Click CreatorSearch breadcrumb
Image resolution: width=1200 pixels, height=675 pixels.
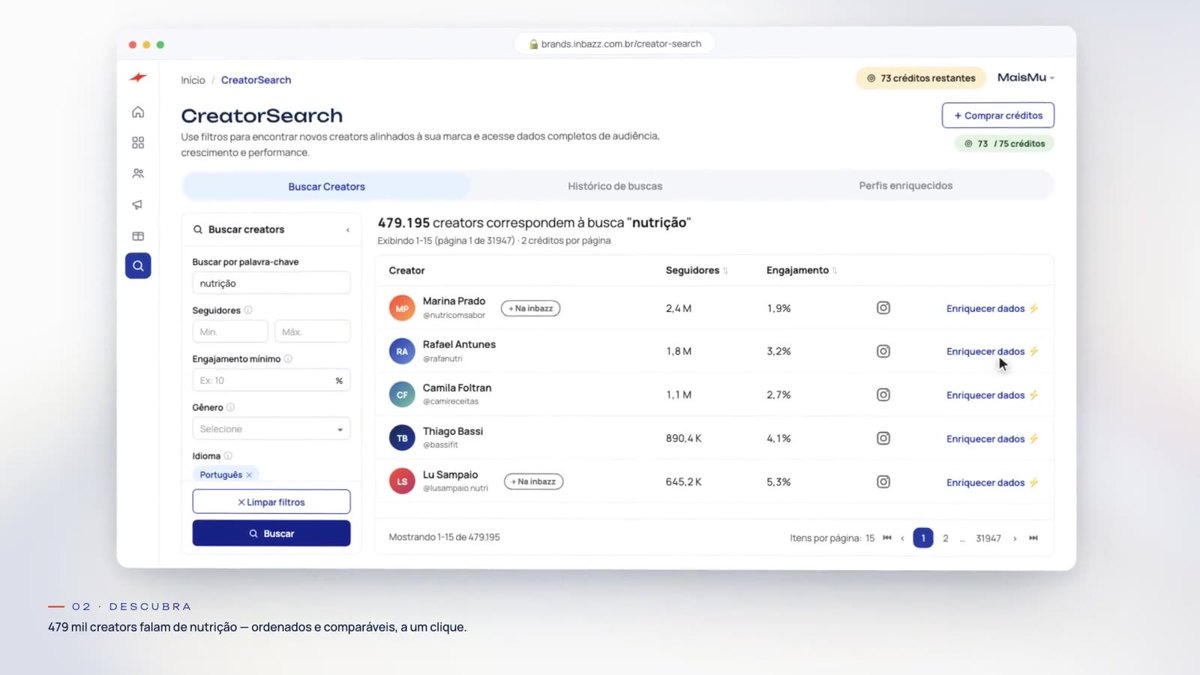pyautogui.click(x=256, y=80)
